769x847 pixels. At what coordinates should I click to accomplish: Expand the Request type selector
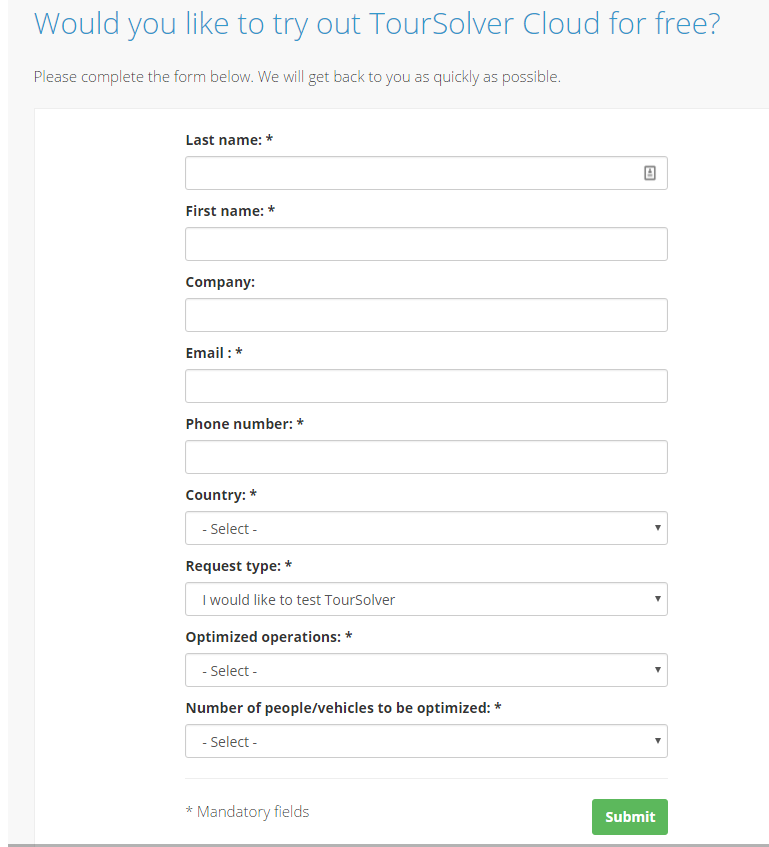(426, 599)
